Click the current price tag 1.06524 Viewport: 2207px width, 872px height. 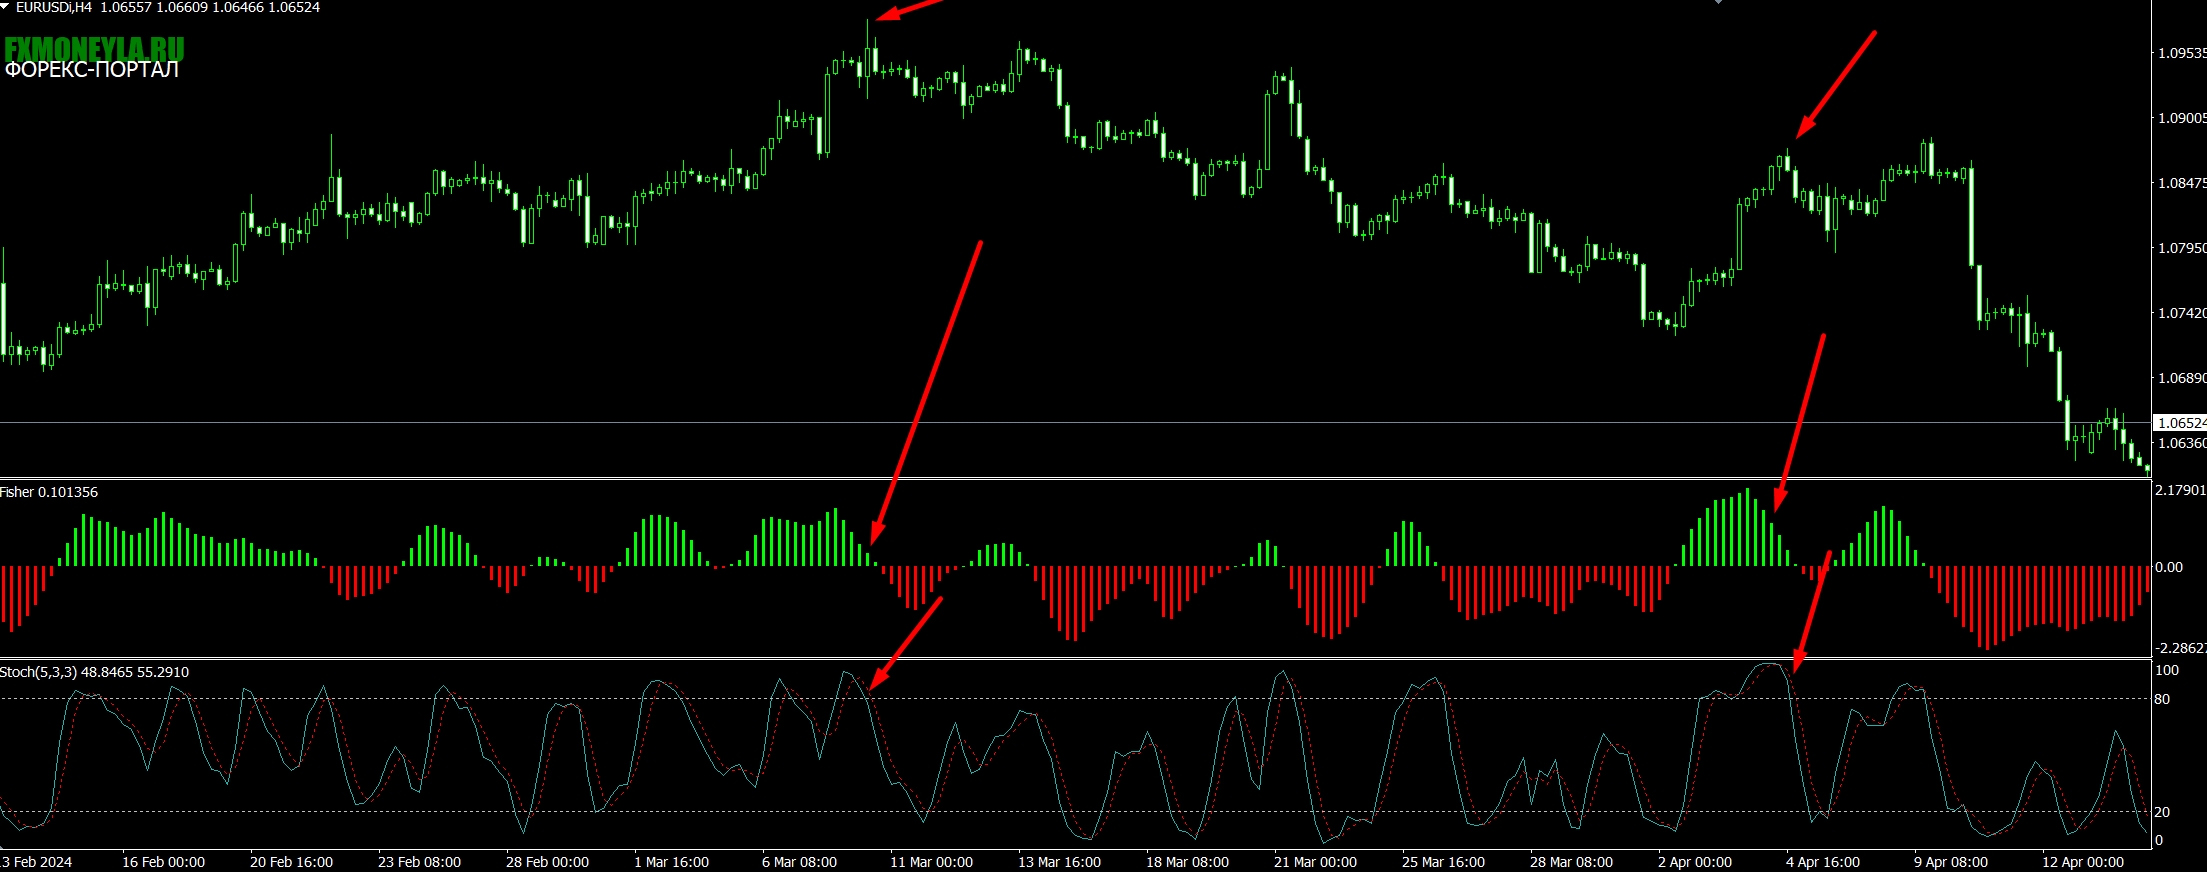pyautogui.click(x=2180, y=423)
